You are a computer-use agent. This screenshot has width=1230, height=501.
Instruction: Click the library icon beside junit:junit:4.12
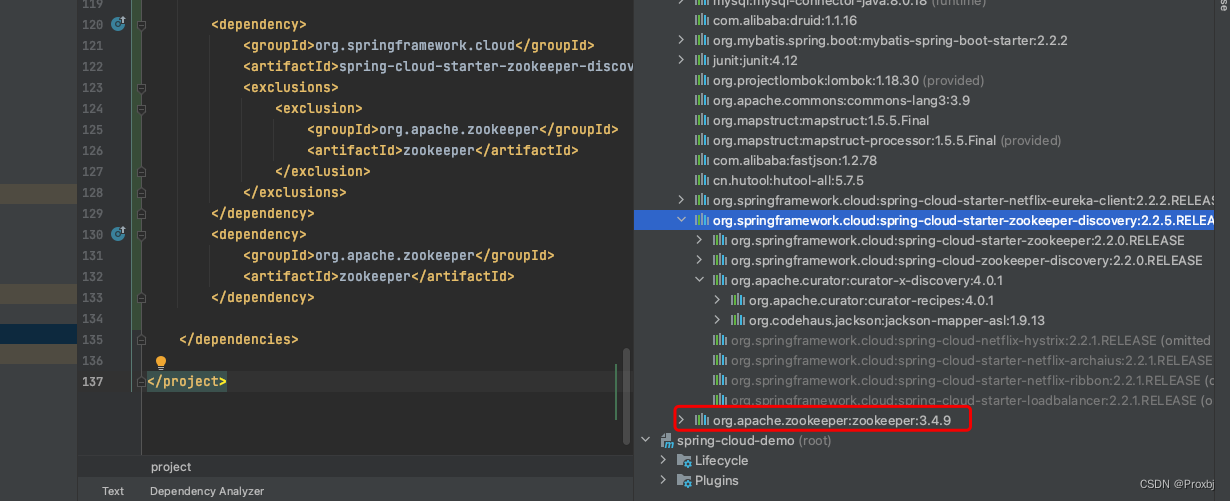coord(703,62)
